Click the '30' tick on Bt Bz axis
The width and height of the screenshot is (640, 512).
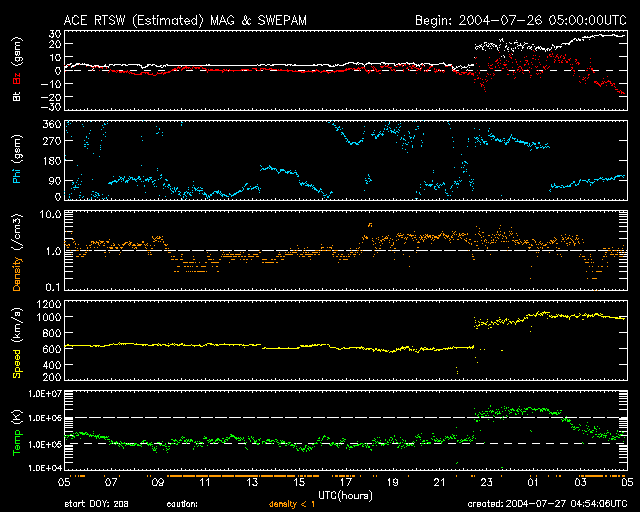pyautogui.click(x=55, y=33)
